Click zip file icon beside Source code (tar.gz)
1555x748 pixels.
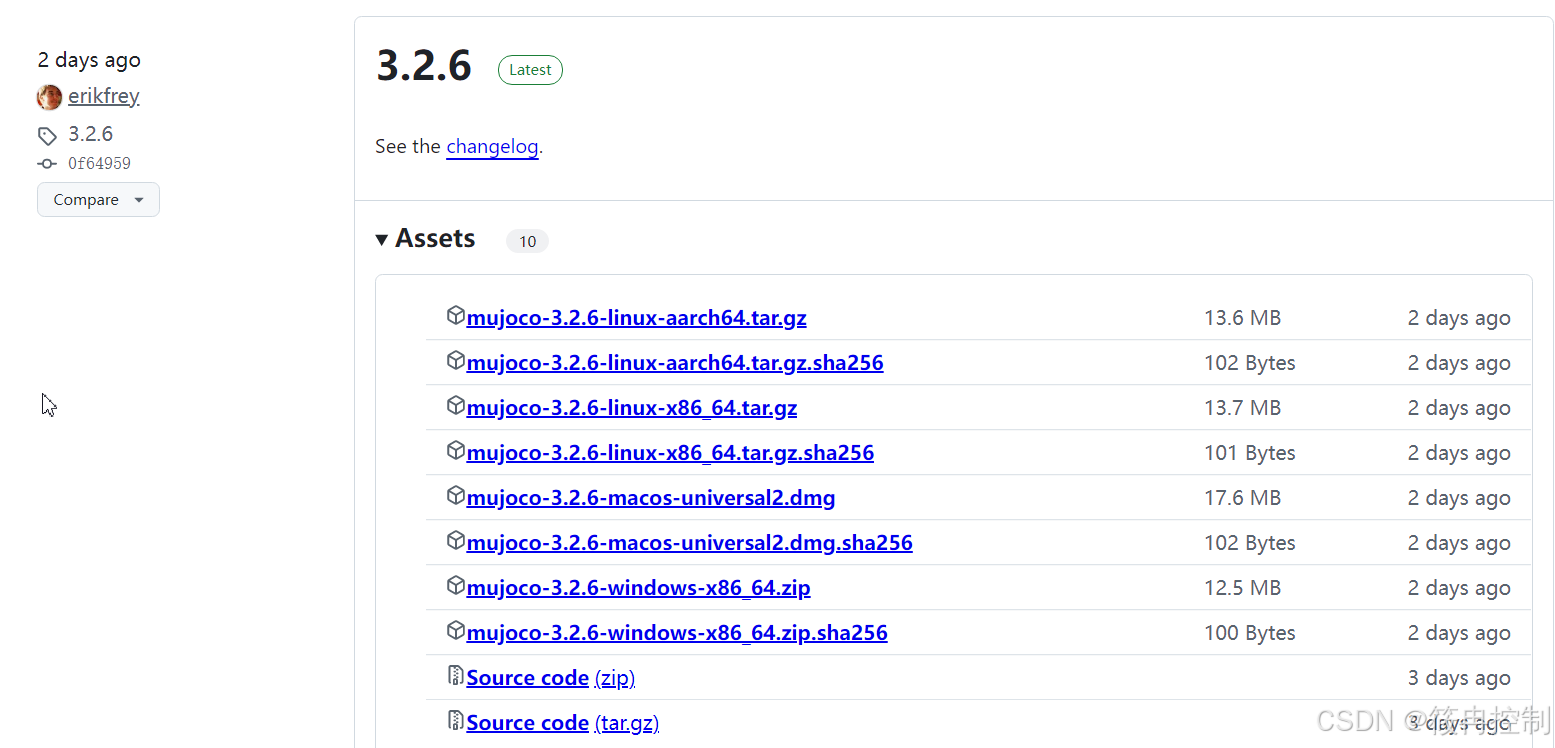tap(455, 721)
